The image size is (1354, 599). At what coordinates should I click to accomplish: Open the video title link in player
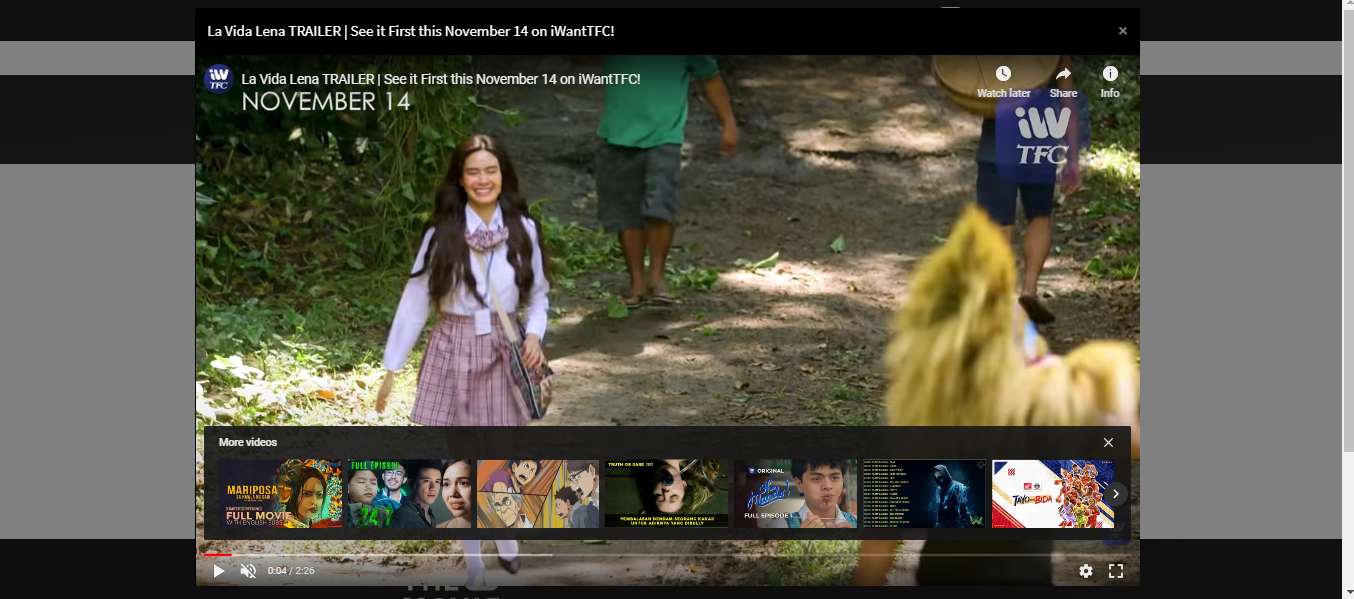click(441, 79)
